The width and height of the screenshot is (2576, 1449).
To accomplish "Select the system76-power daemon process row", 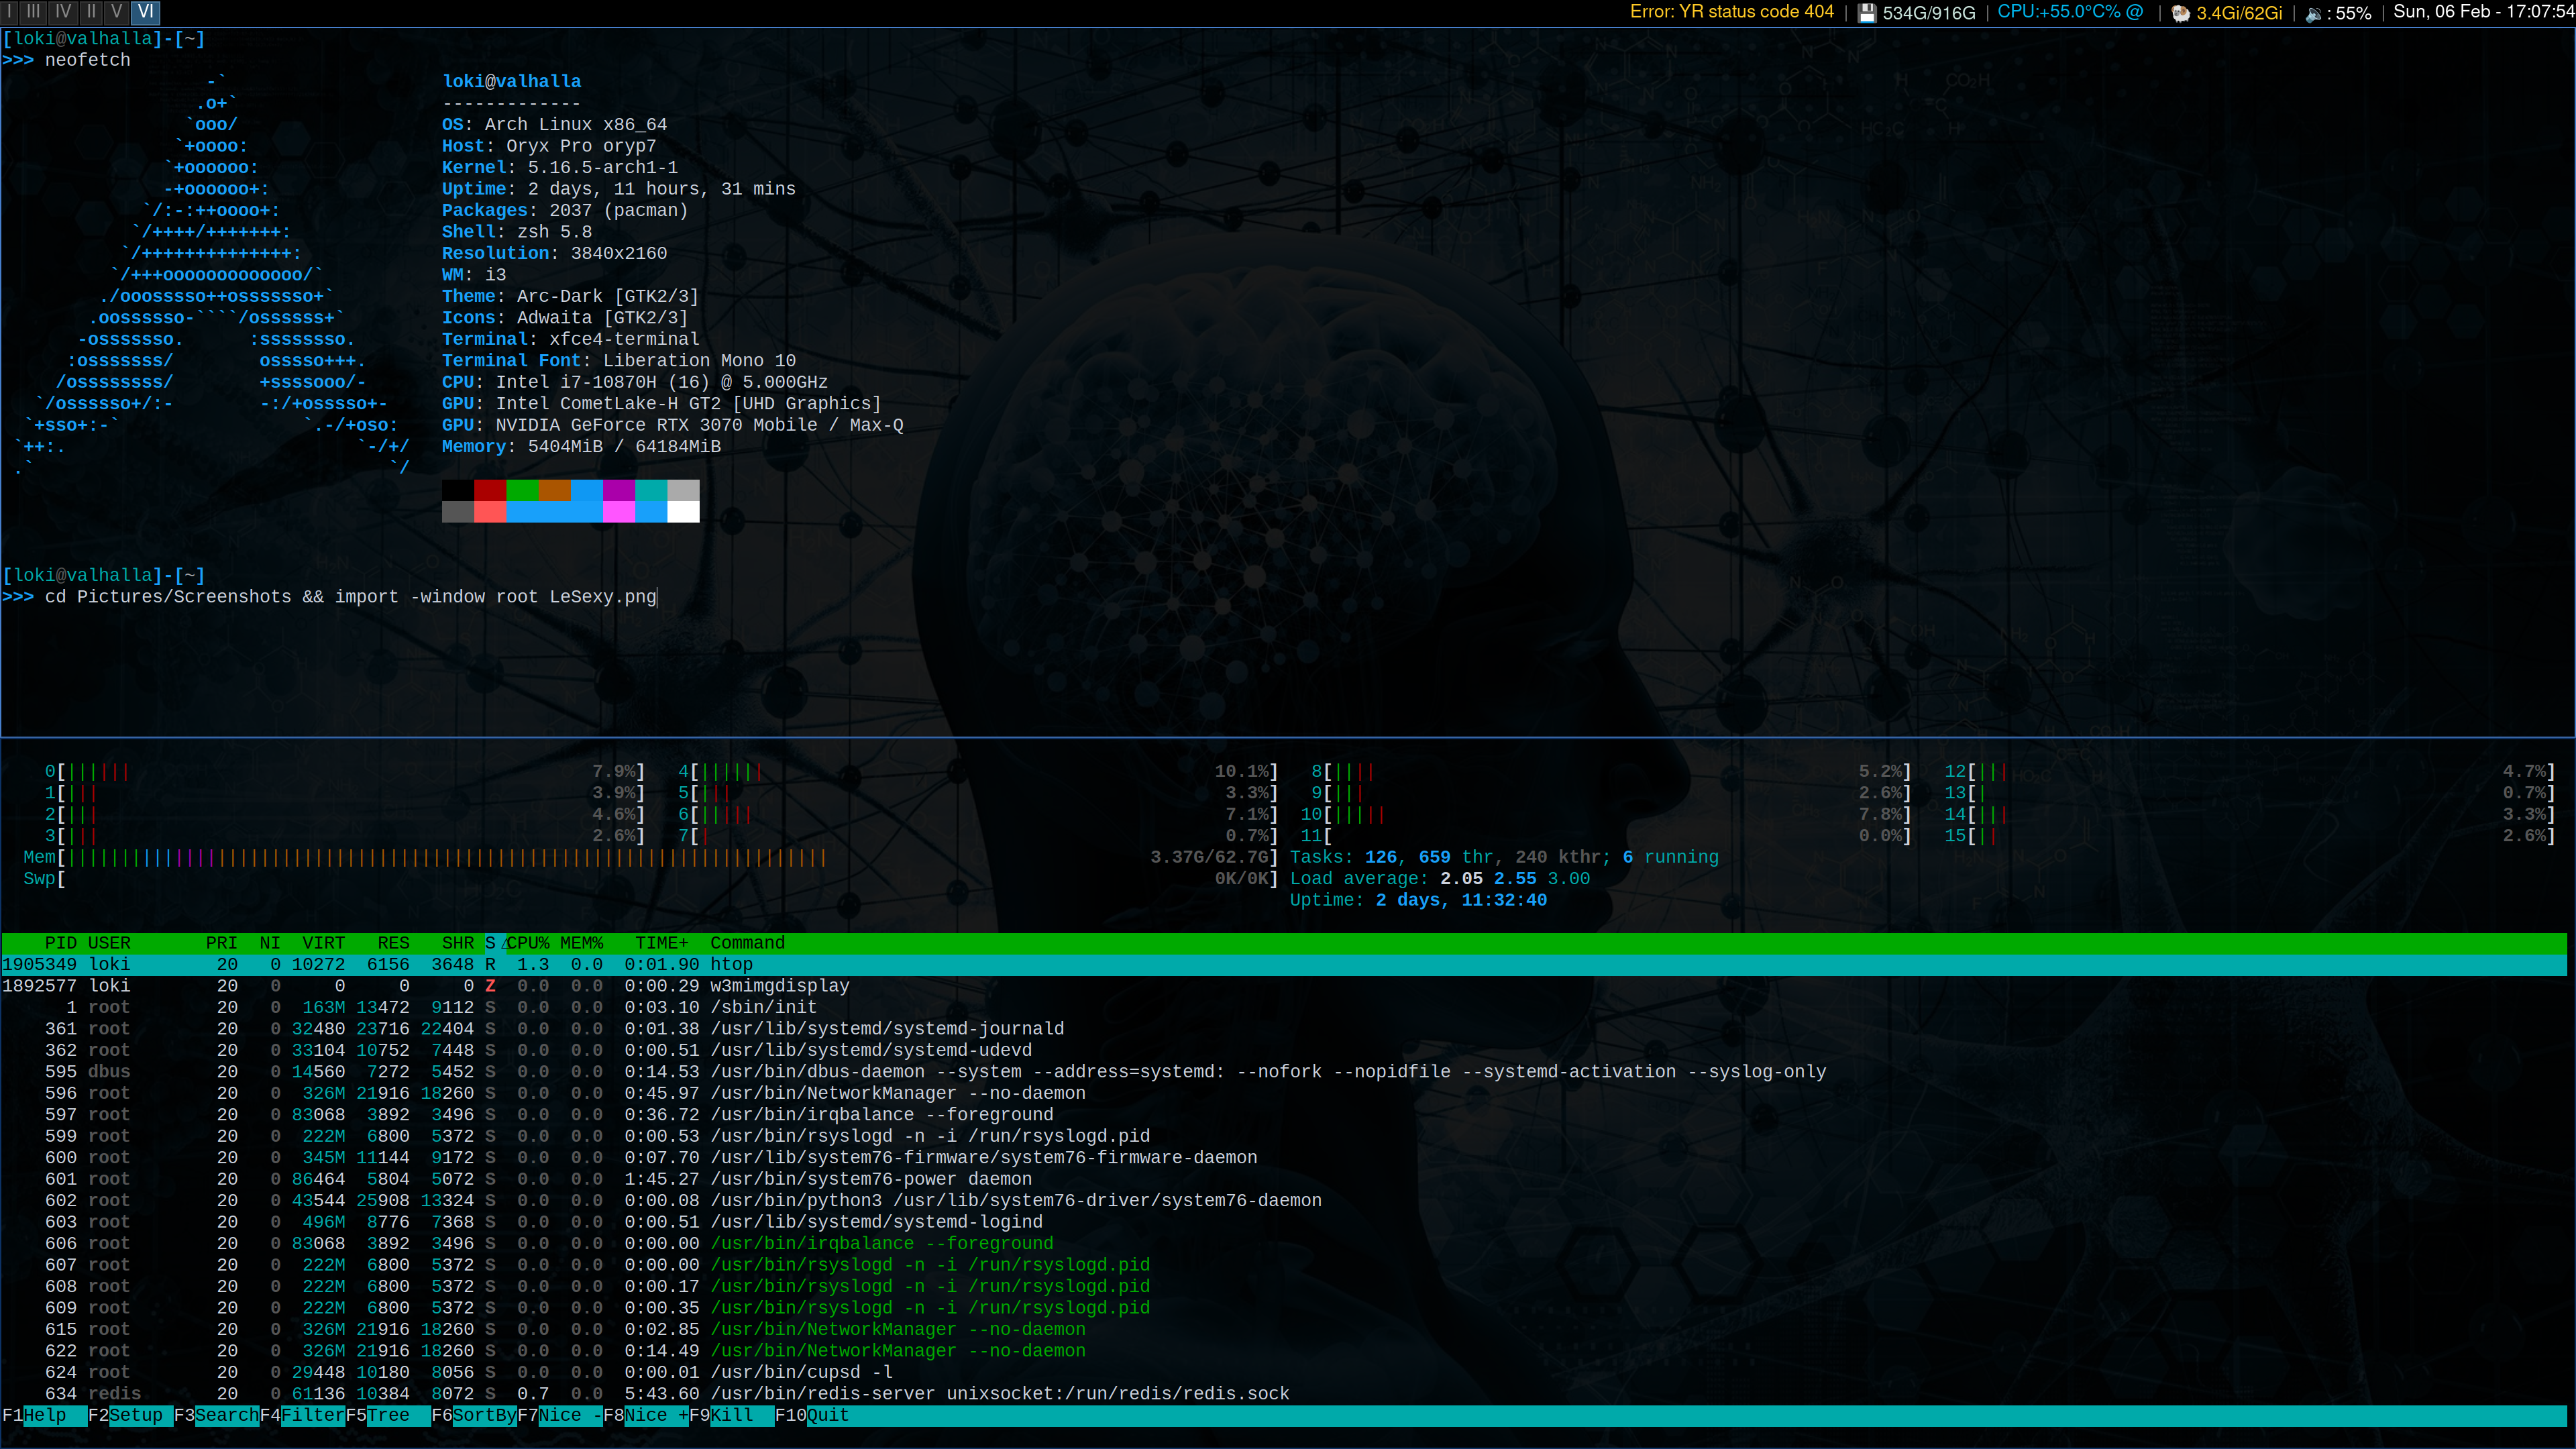I will [x=1284, y=1179].
